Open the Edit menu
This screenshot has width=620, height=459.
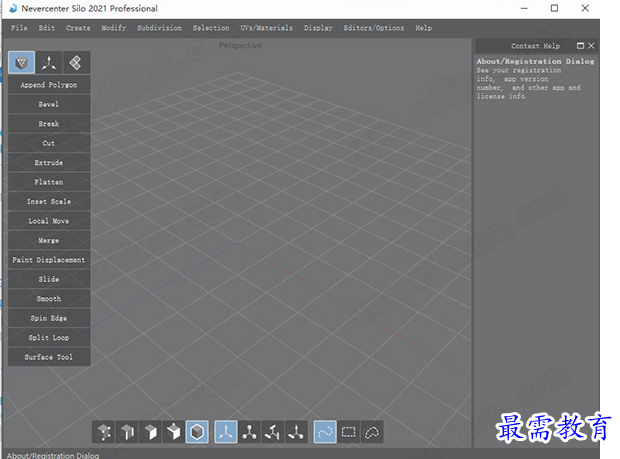(x=47, y=28)
